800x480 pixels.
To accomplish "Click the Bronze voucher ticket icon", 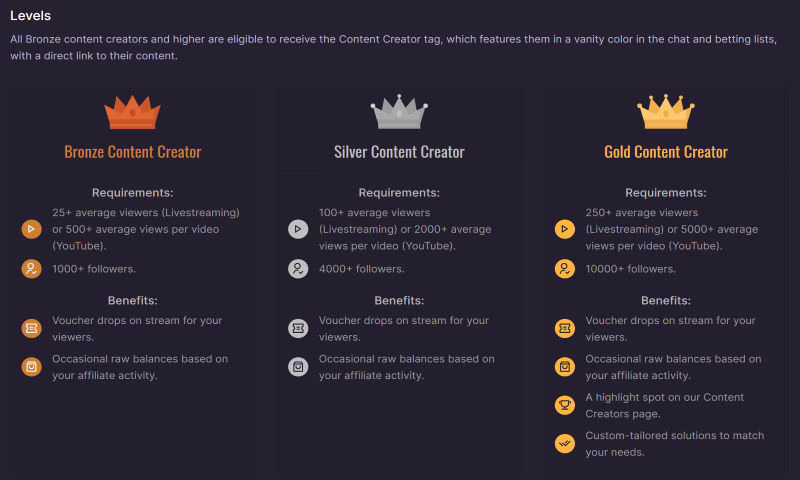I will 32,328.
